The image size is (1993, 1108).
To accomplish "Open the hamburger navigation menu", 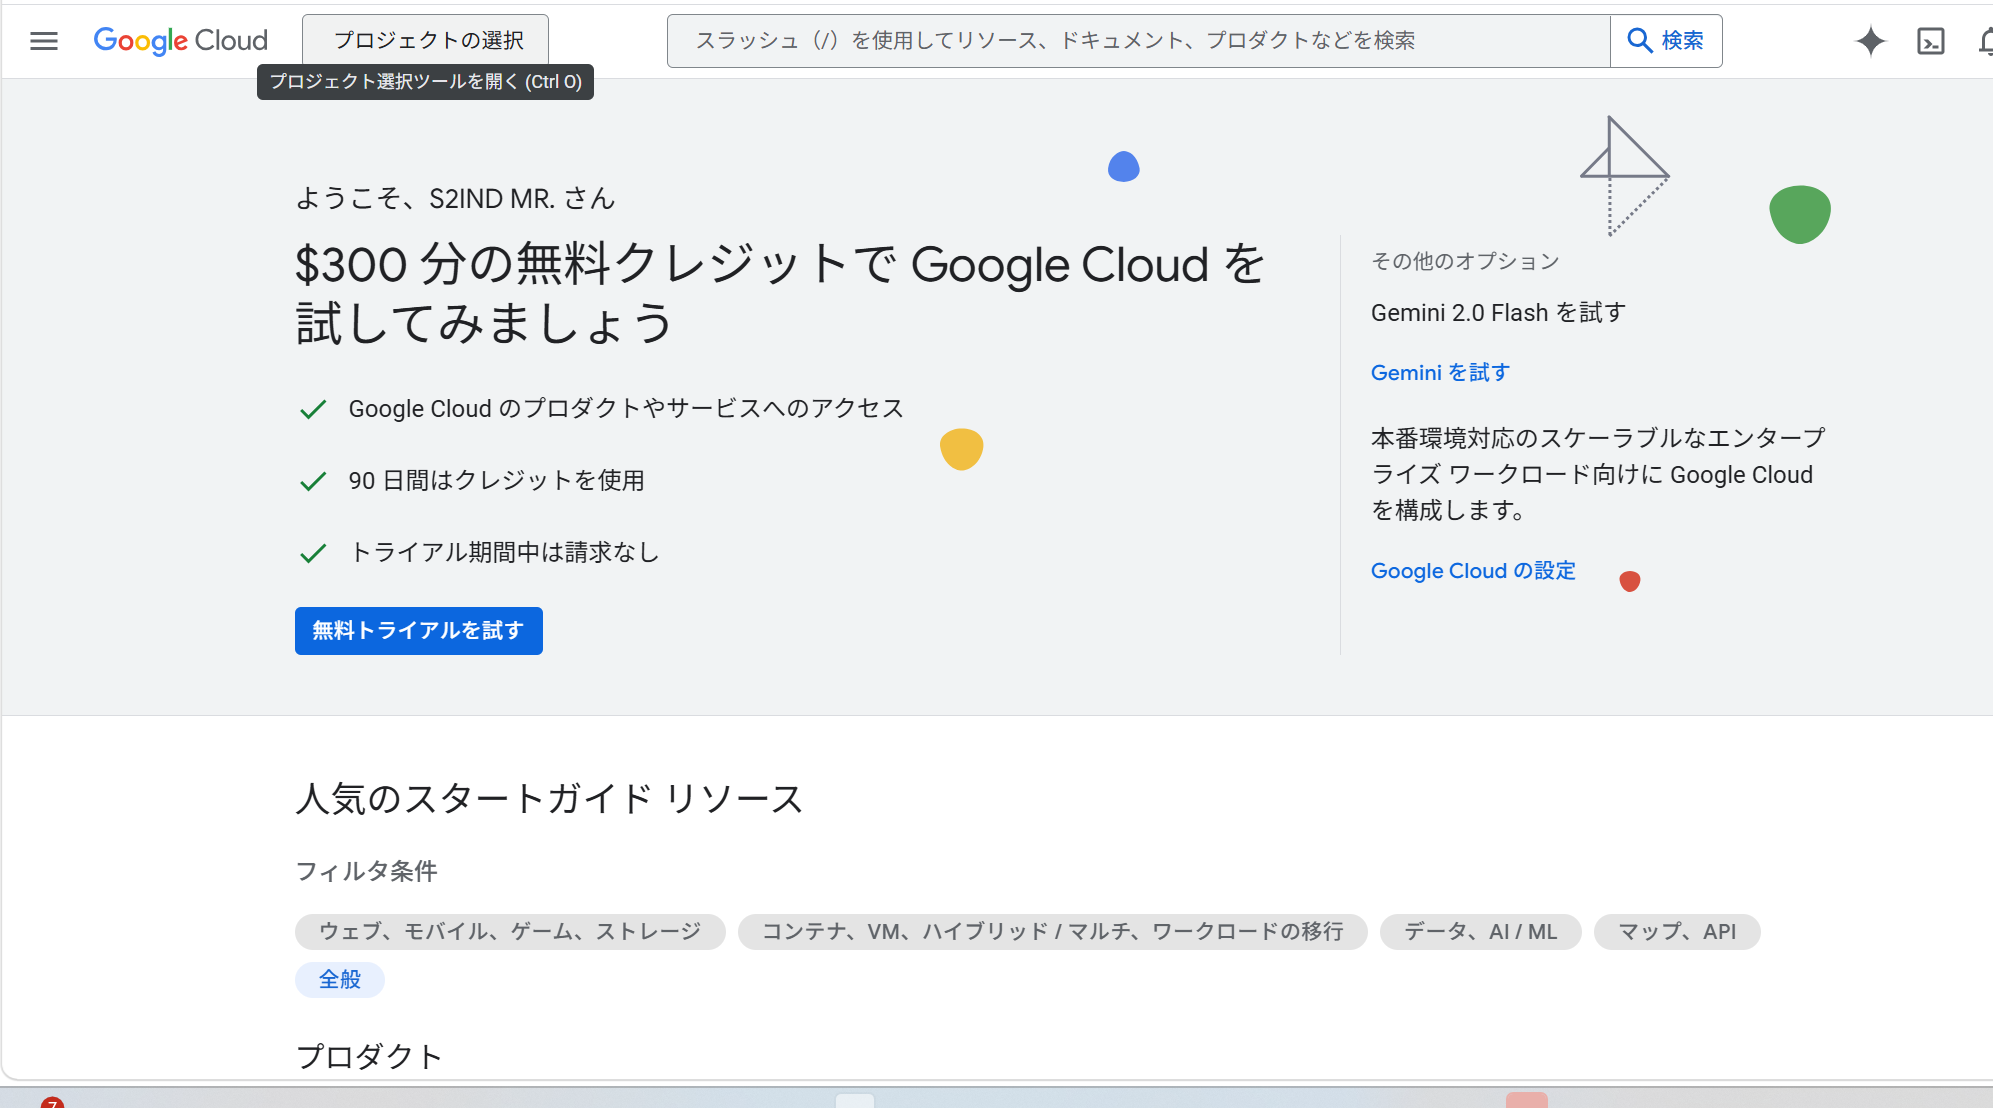I will pyautogui.click(x=44, y=41).
